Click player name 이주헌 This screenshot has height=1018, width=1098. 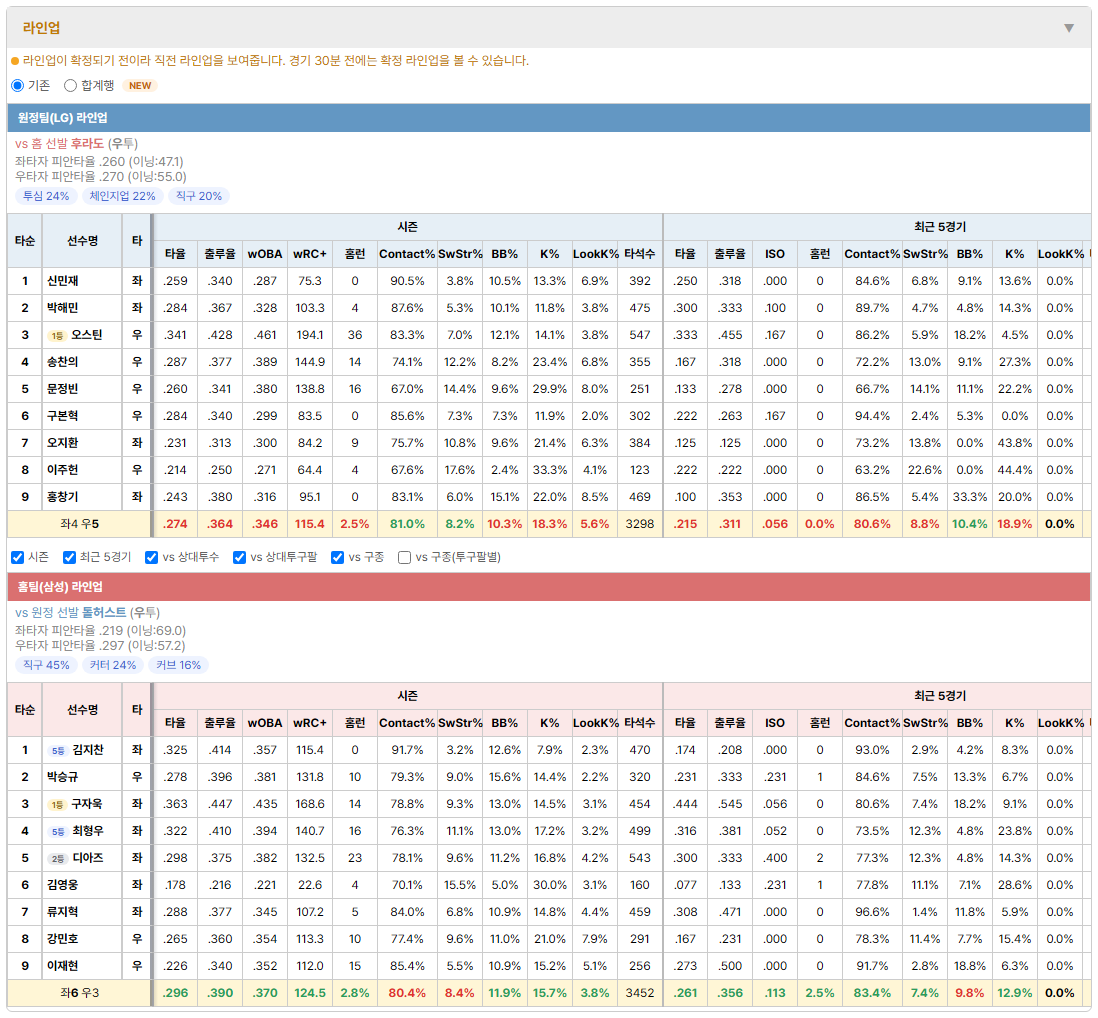62,470
